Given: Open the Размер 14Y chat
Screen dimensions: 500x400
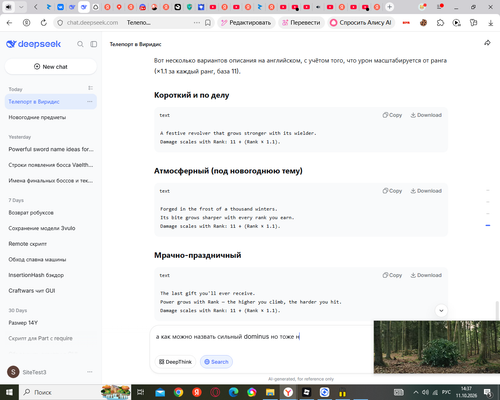Looking at the screenshot, I should [x=51, y=323].
